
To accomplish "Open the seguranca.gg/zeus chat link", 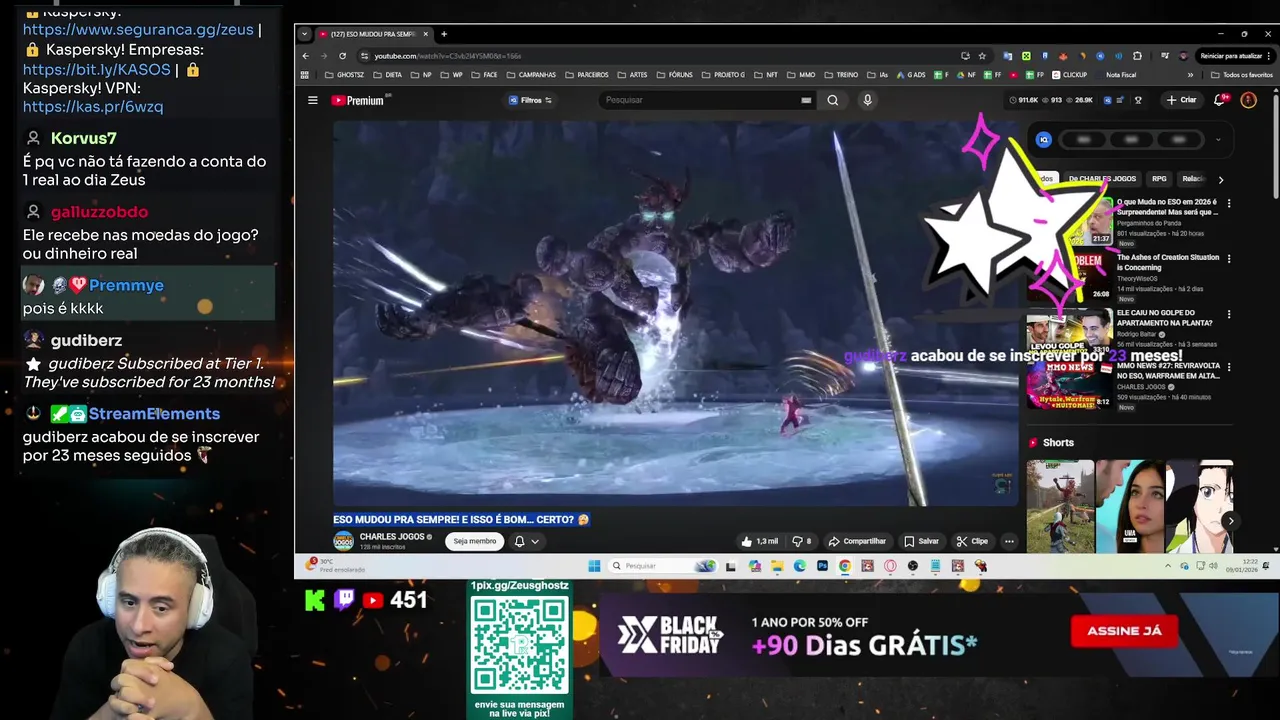I will pos(138,30).
